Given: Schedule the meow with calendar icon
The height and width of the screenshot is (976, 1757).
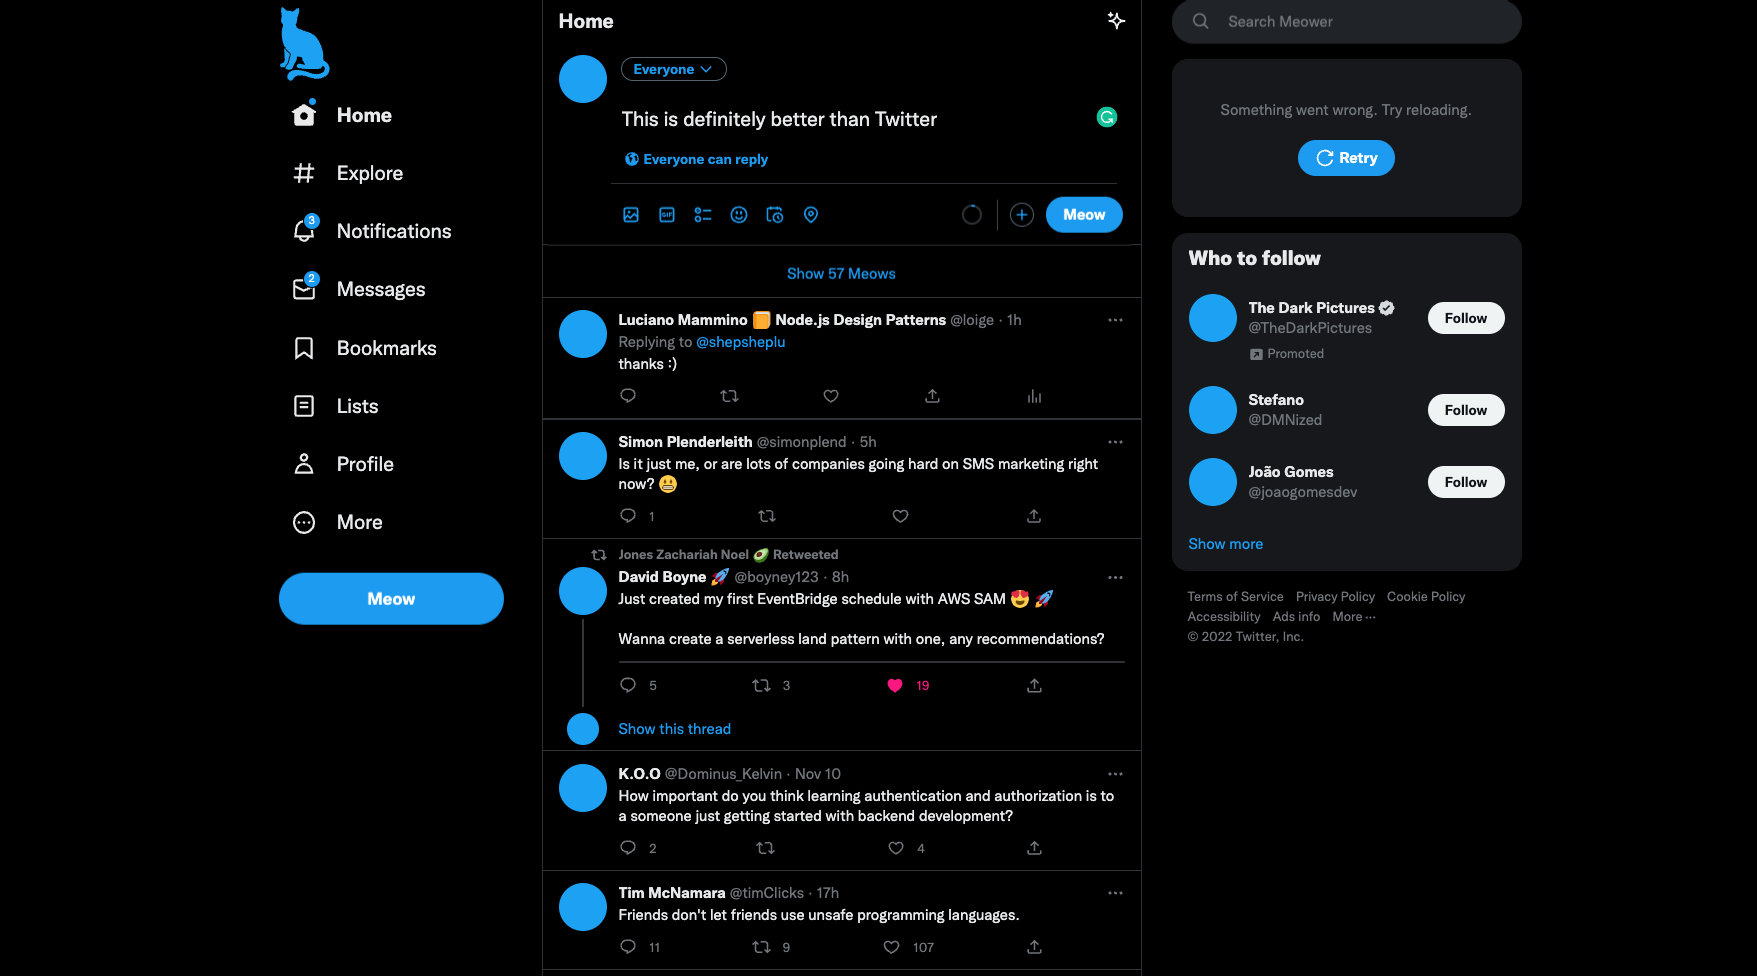Looking at the screenshot, I should pos(775,215).
